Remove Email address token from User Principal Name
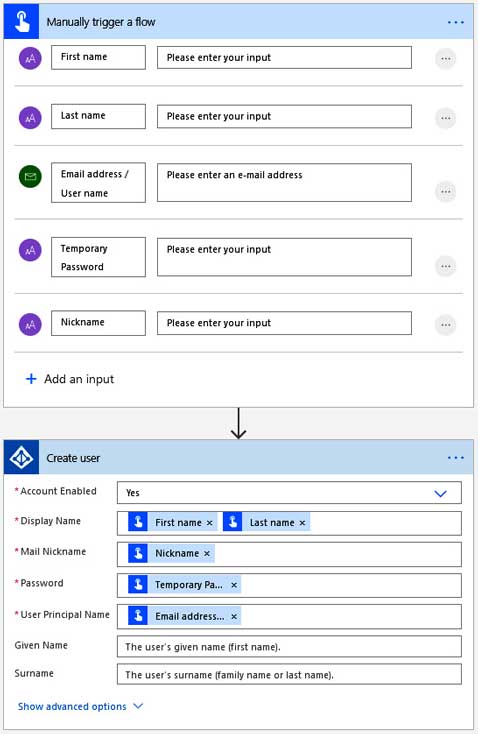 pos(234,617)
